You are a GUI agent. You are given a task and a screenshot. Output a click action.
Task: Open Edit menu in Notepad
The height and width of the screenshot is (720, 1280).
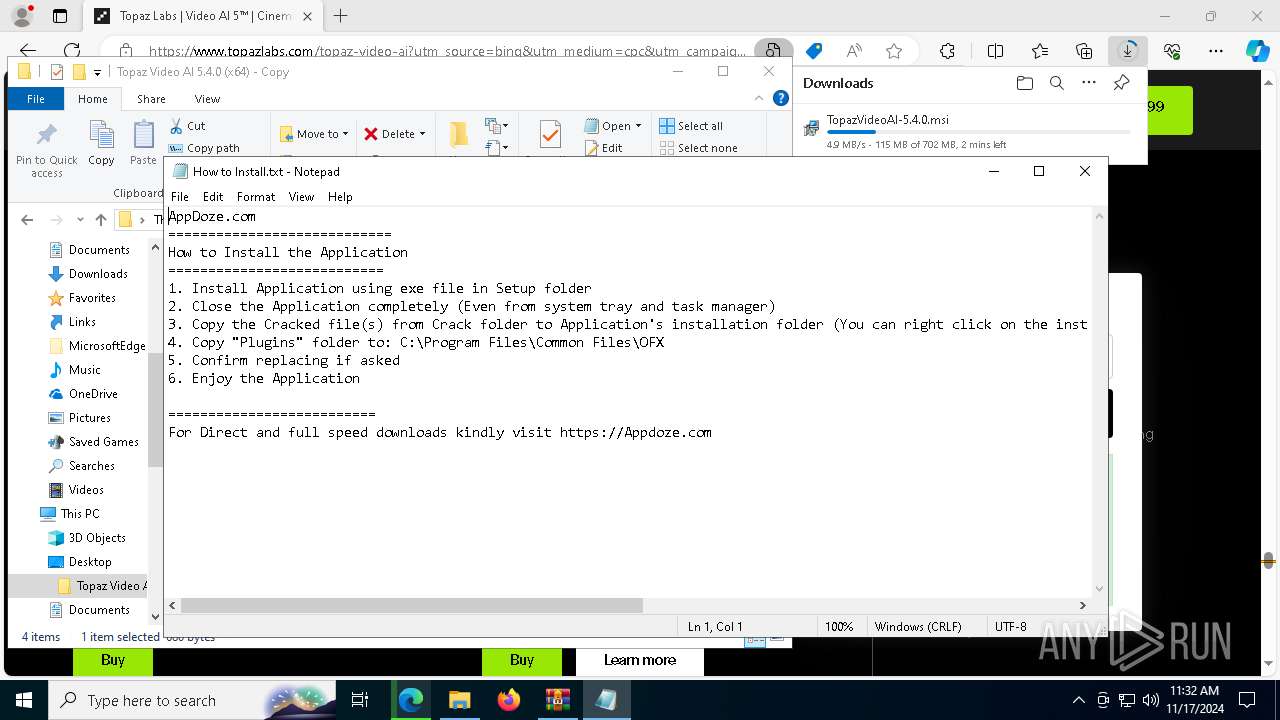(x=213, y=197)
